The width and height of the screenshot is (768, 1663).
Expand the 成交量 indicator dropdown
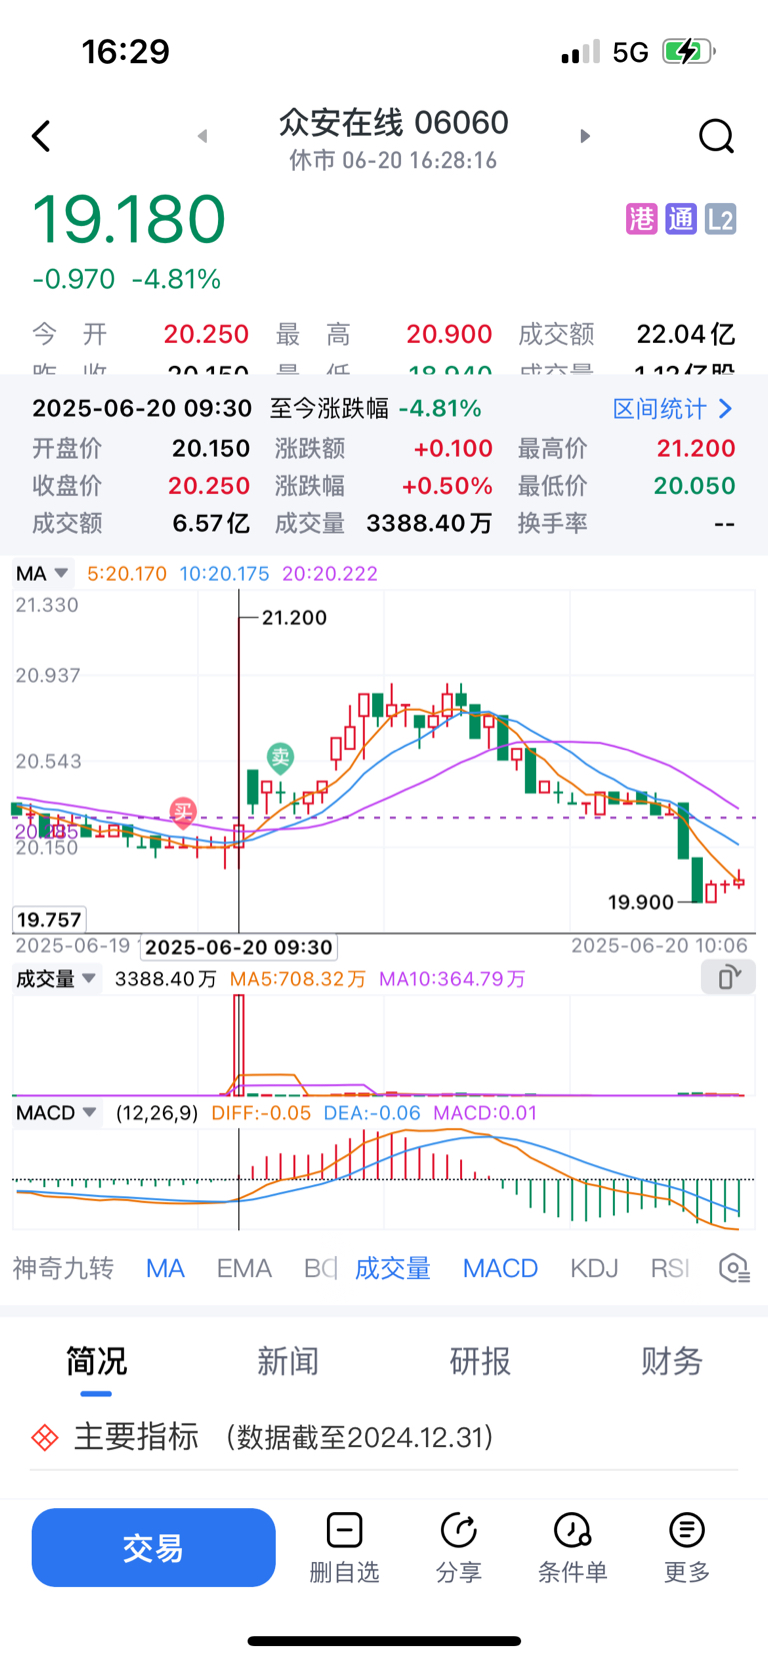pyautogui.click(x=56, y=979)
